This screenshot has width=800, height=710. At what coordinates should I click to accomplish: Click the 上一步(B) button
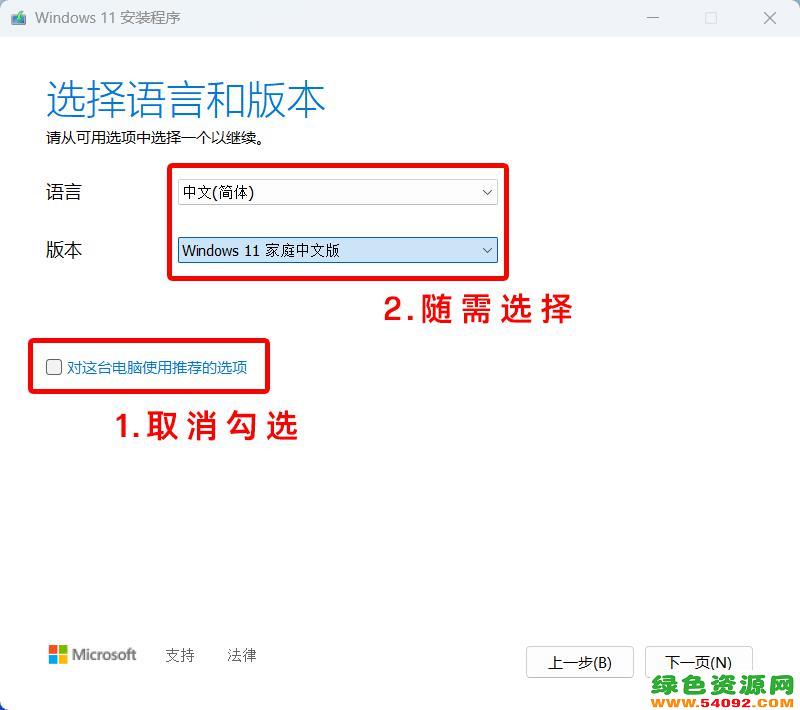580,661
